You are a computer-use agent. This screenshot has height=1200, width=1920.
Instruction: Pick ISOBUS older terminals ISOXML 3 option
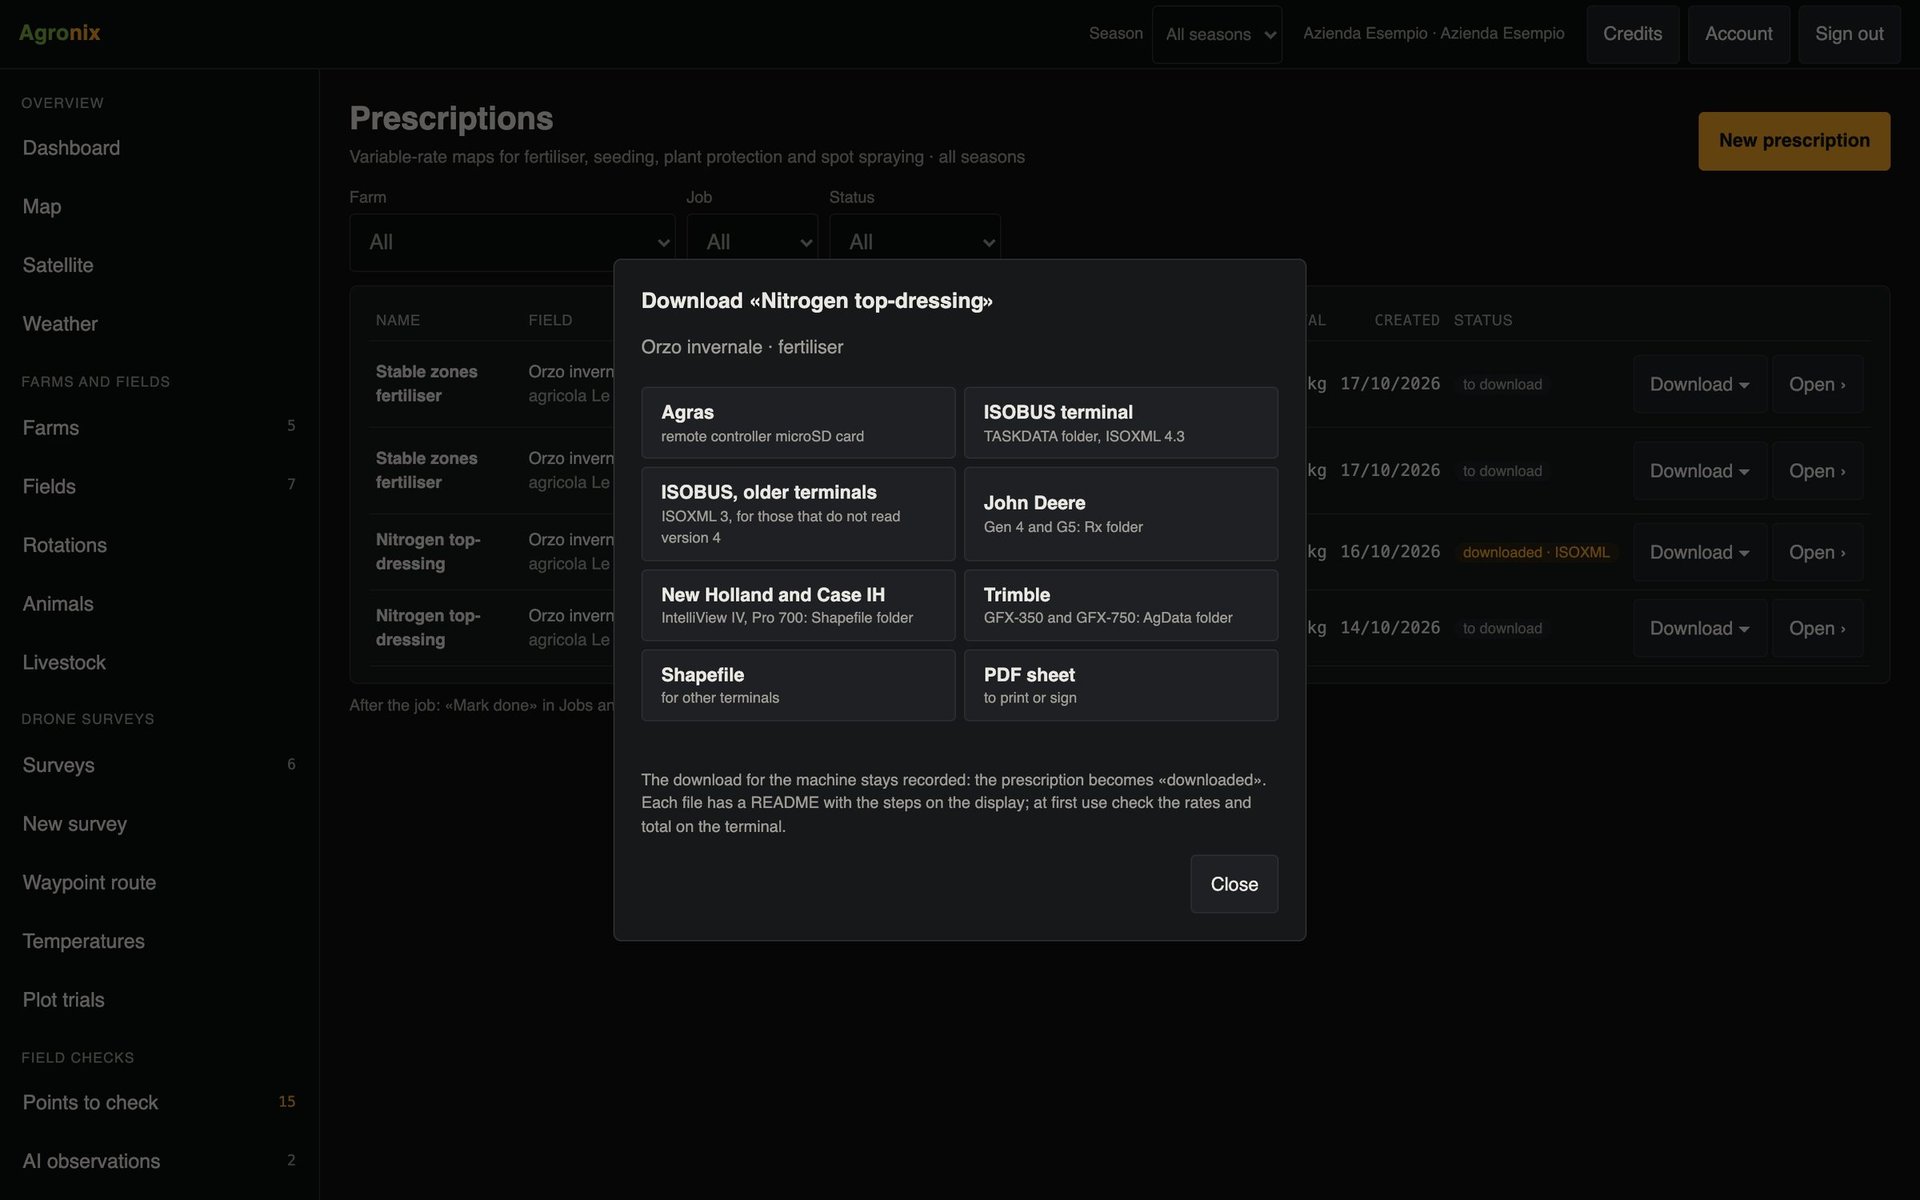(x=798, y=514)
